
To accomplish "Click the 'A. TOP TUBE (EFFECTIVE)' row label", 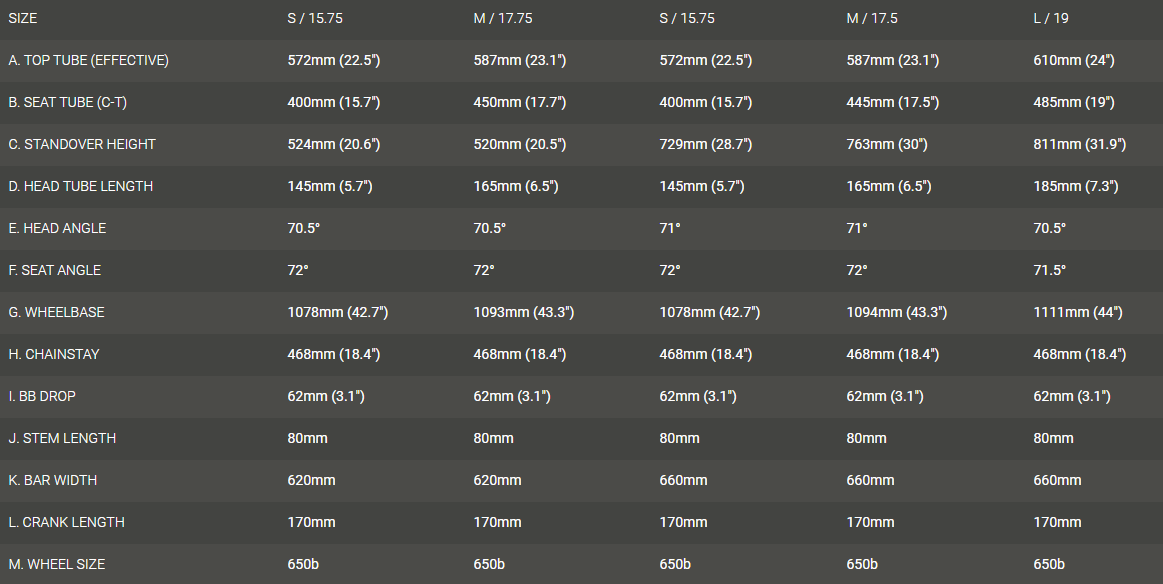I will tap(88, 61).
